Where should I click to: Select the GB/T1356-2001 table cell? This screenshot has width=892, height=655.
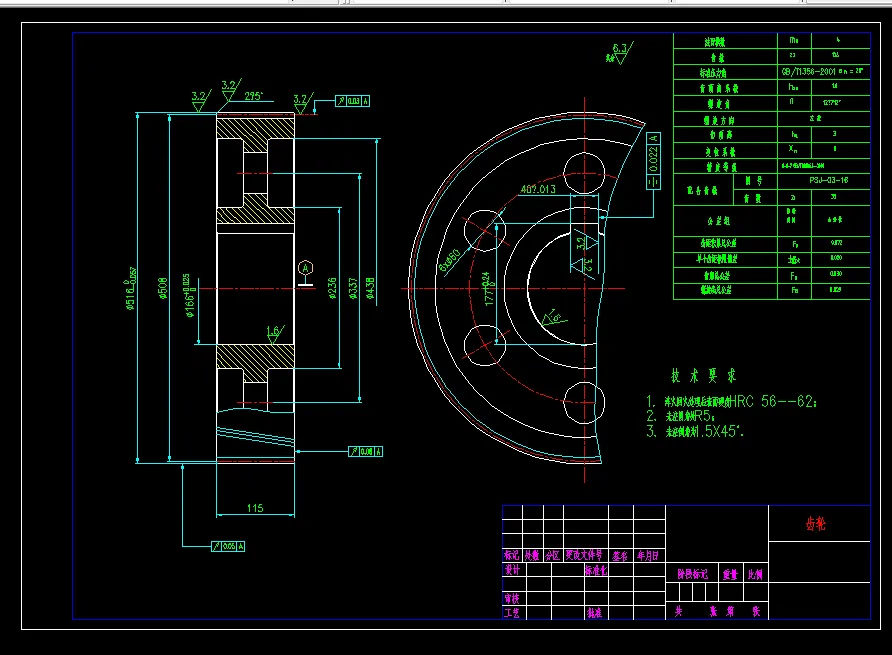pos(823,72)
